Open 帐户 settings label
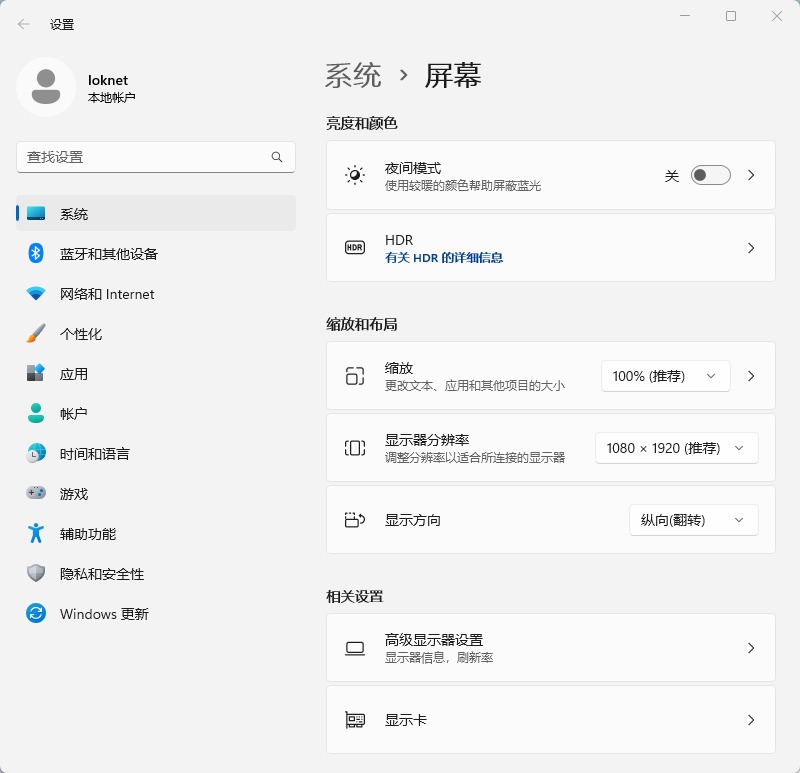This screenshot has width=800, height=773. click(73, 413)
